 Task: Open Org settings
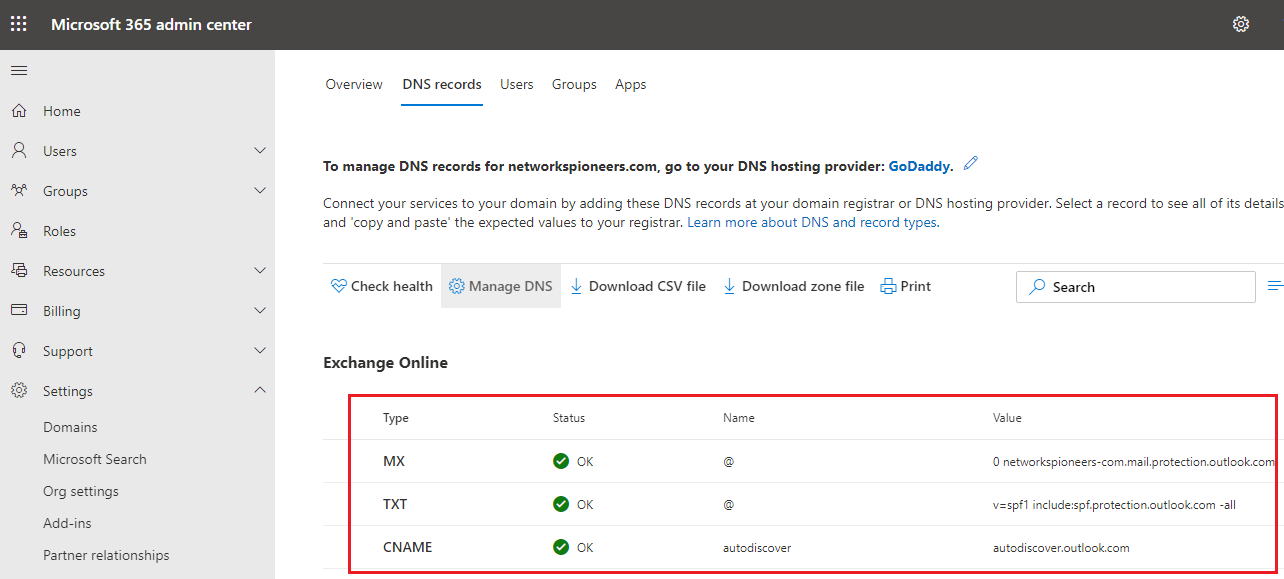coord(81,491)
